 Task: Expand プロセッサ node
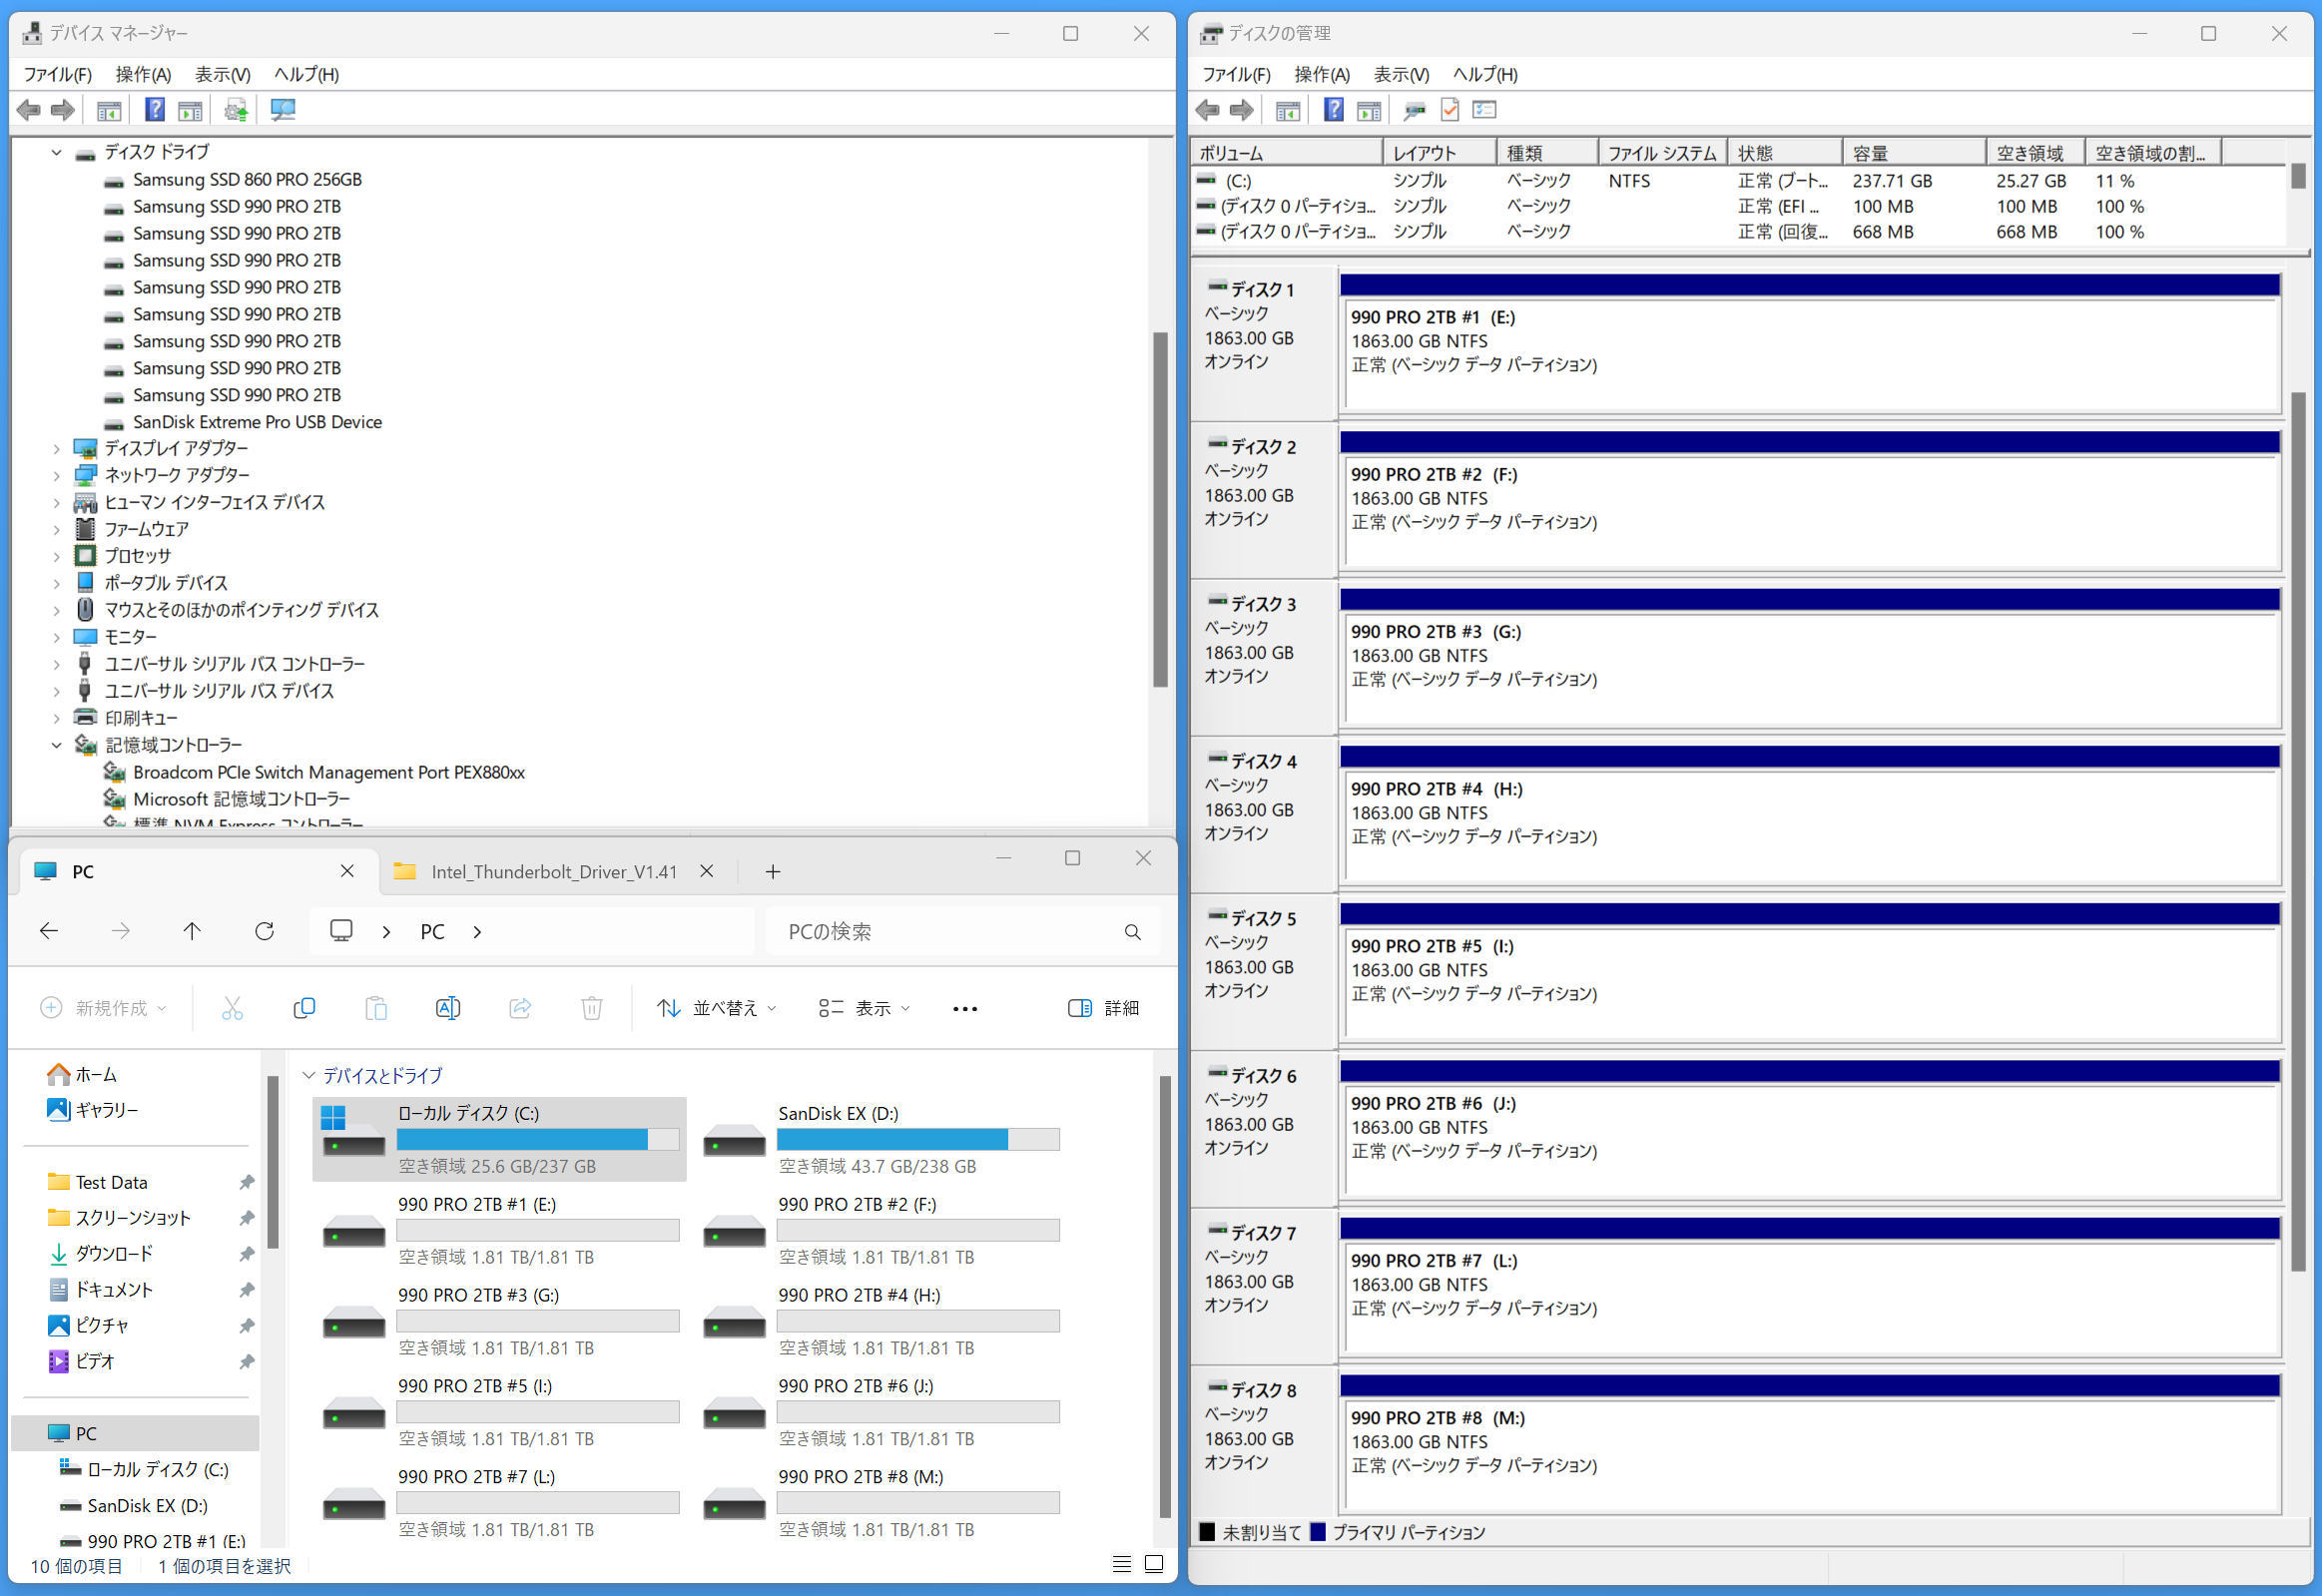pyautogui.click(x=56, y=557)
